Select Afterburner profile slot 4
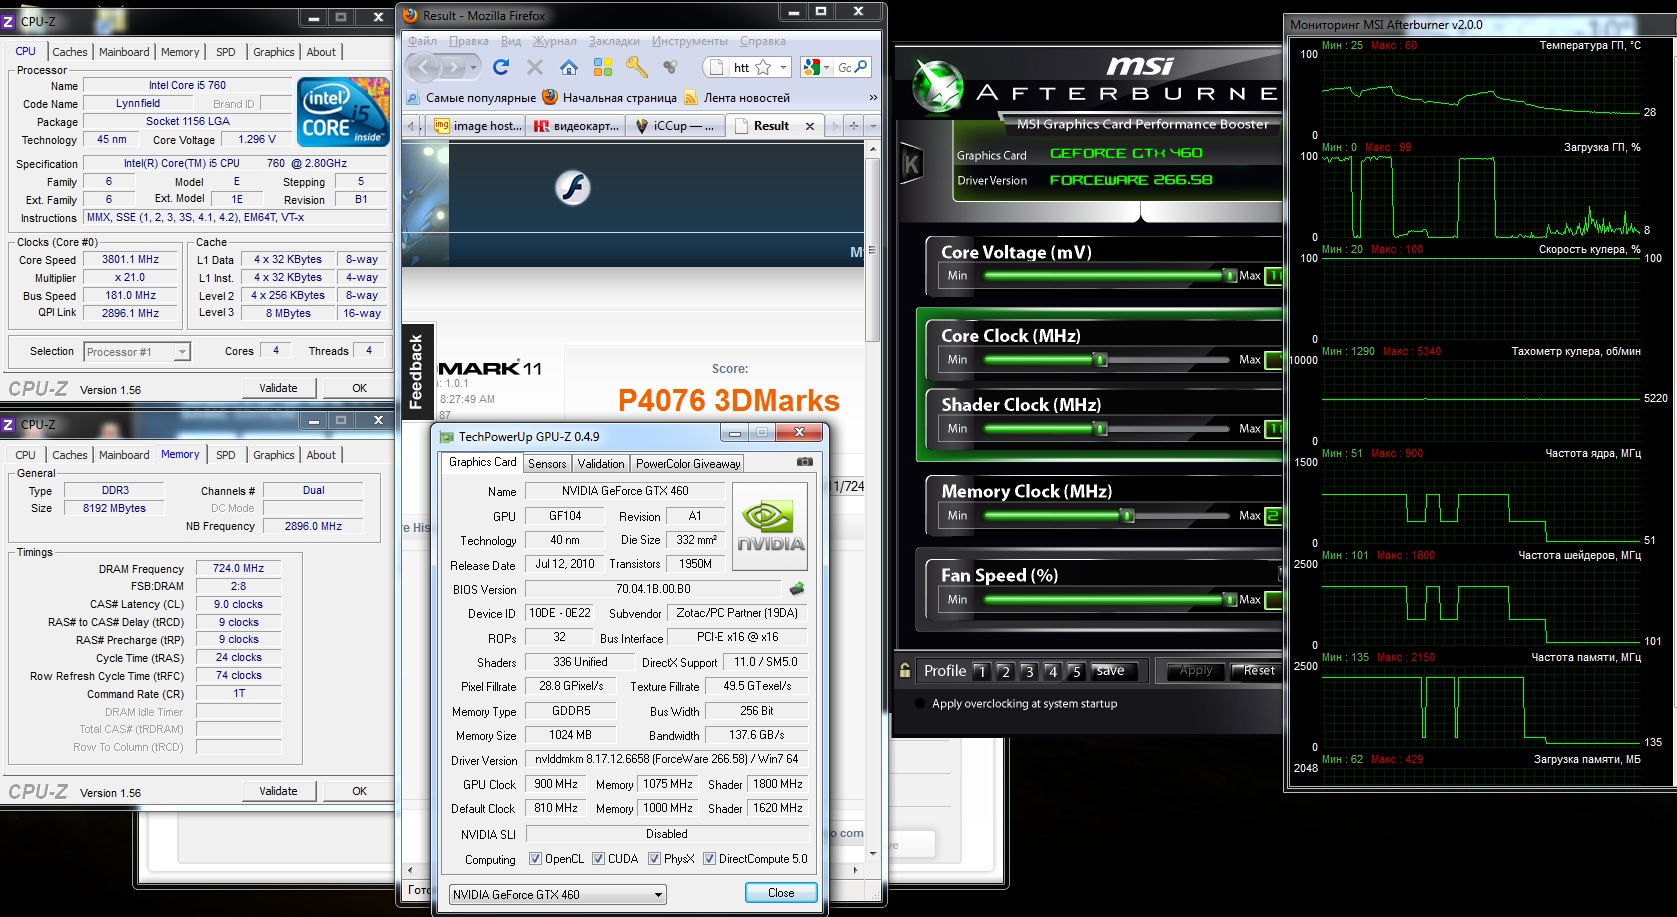Viewport: 1677px width, 917px height. (x=1053, y=671)
